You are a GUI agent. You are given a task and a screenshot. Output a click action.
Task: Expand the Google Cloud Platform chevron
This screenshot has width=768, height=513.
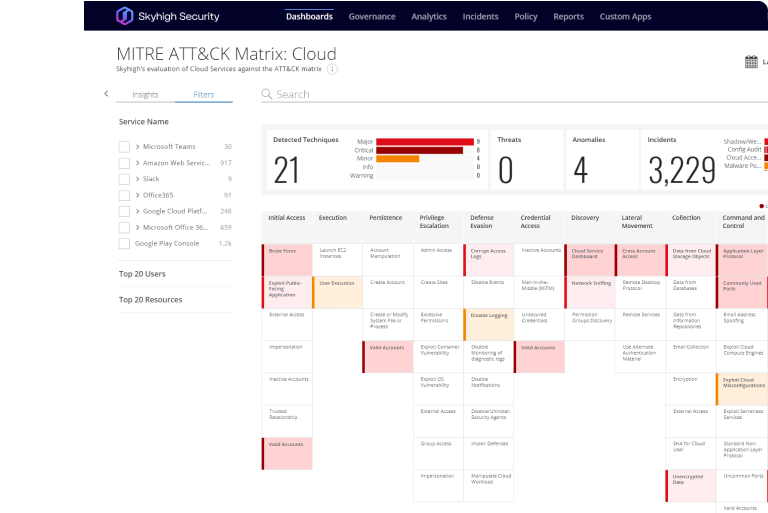[138, 211]
